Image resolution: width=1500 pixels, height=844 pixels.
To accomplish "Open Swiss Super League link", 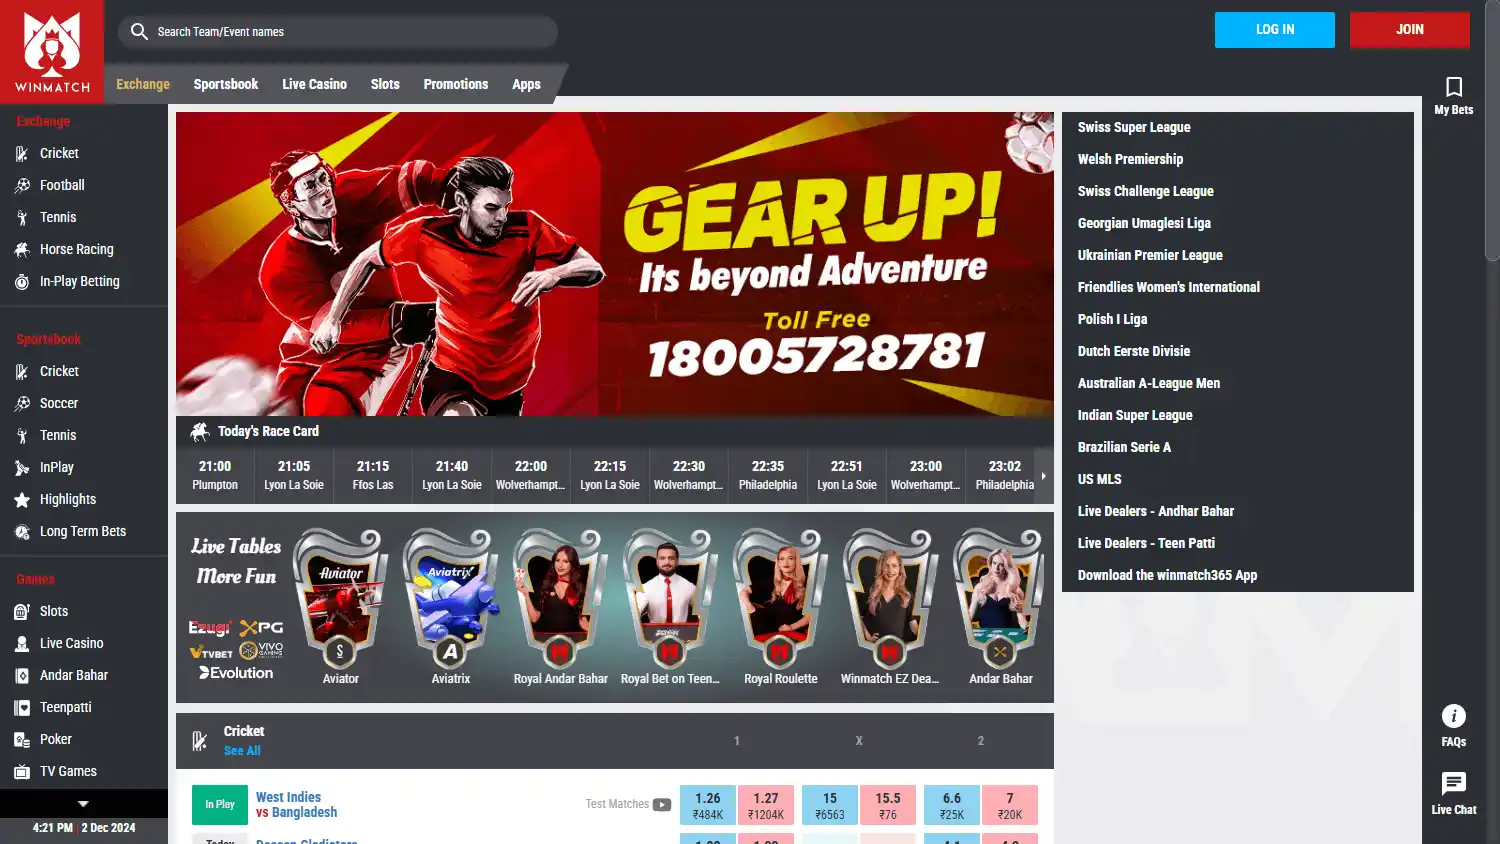I will click(1134, 127).
